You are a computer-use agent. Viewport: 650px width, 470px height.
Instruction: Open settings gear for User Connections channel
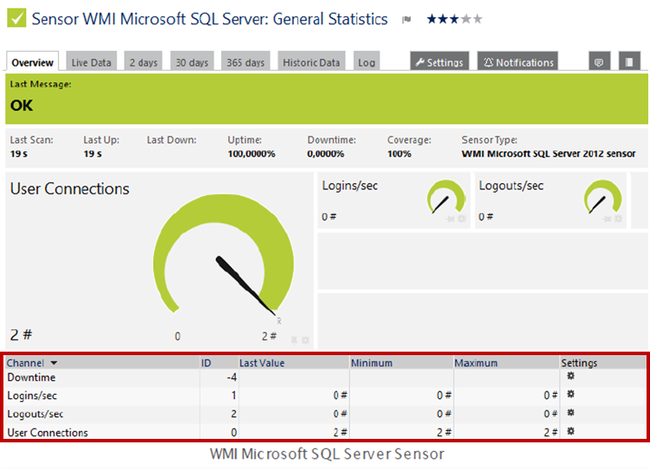pos(571,431)
